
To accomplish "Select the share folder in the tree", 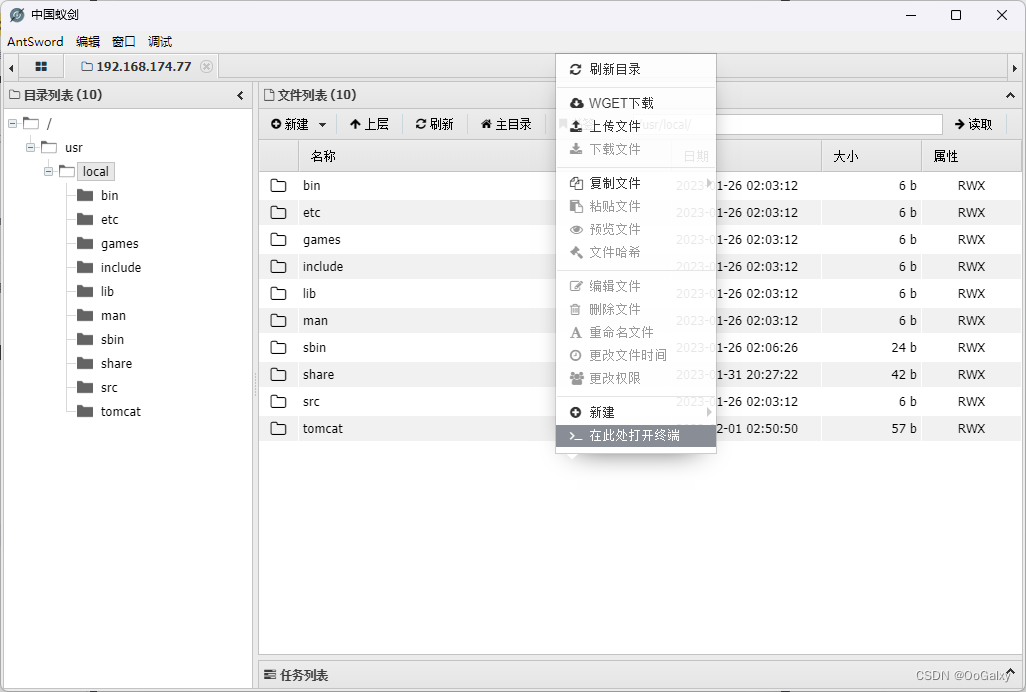I will [116, 364].
